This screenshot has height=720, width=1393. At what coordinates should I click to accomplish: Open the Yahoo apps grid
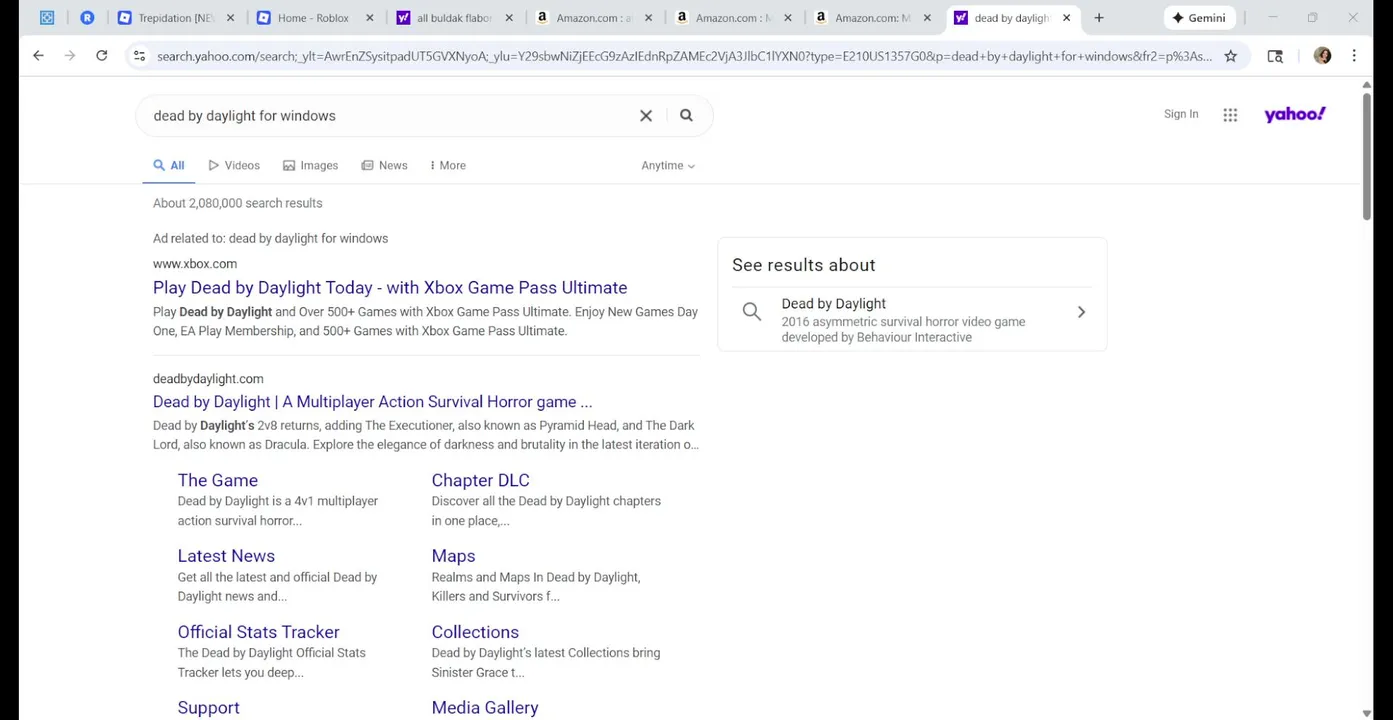(1230, 115)
